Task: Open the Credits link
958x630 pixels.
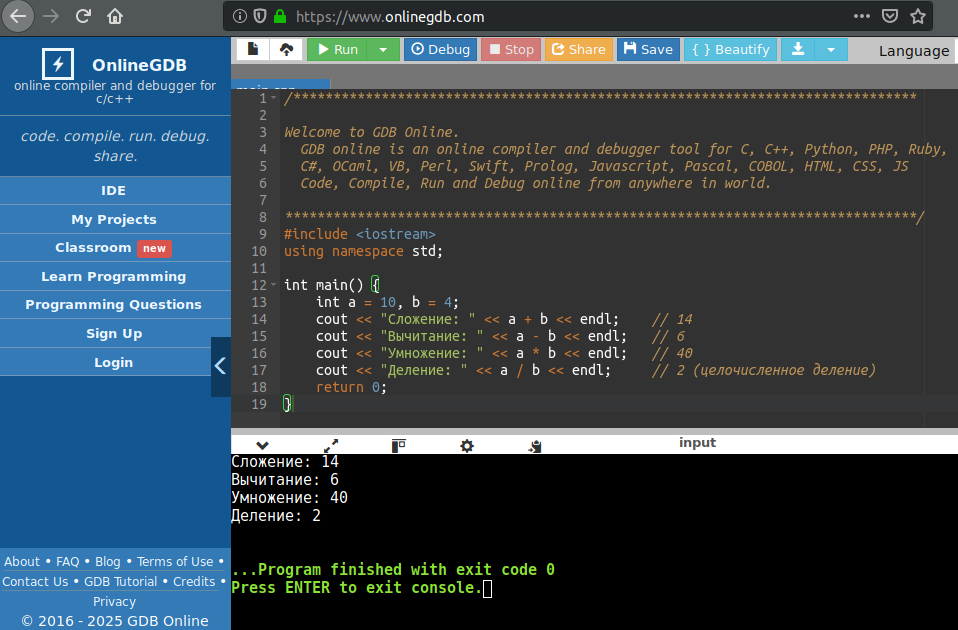Action: [194, 582]
